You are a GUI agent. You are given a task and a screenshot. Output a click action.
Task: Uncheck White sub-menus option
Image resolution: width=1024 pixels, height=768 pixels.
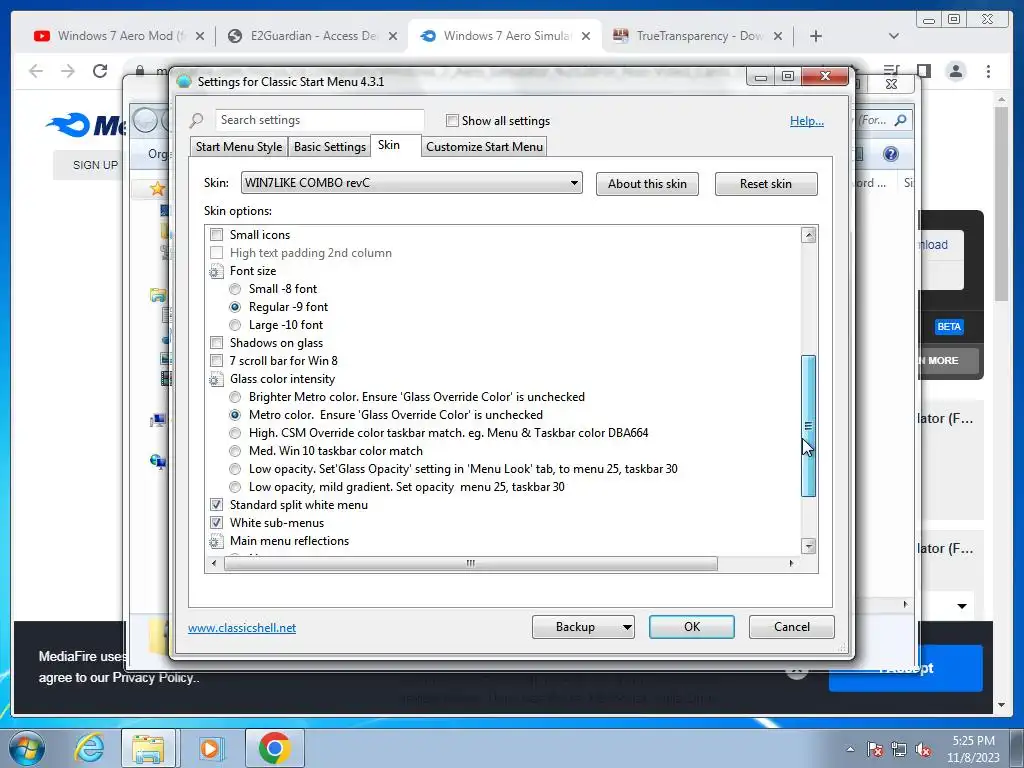click(x=216, y=522)
